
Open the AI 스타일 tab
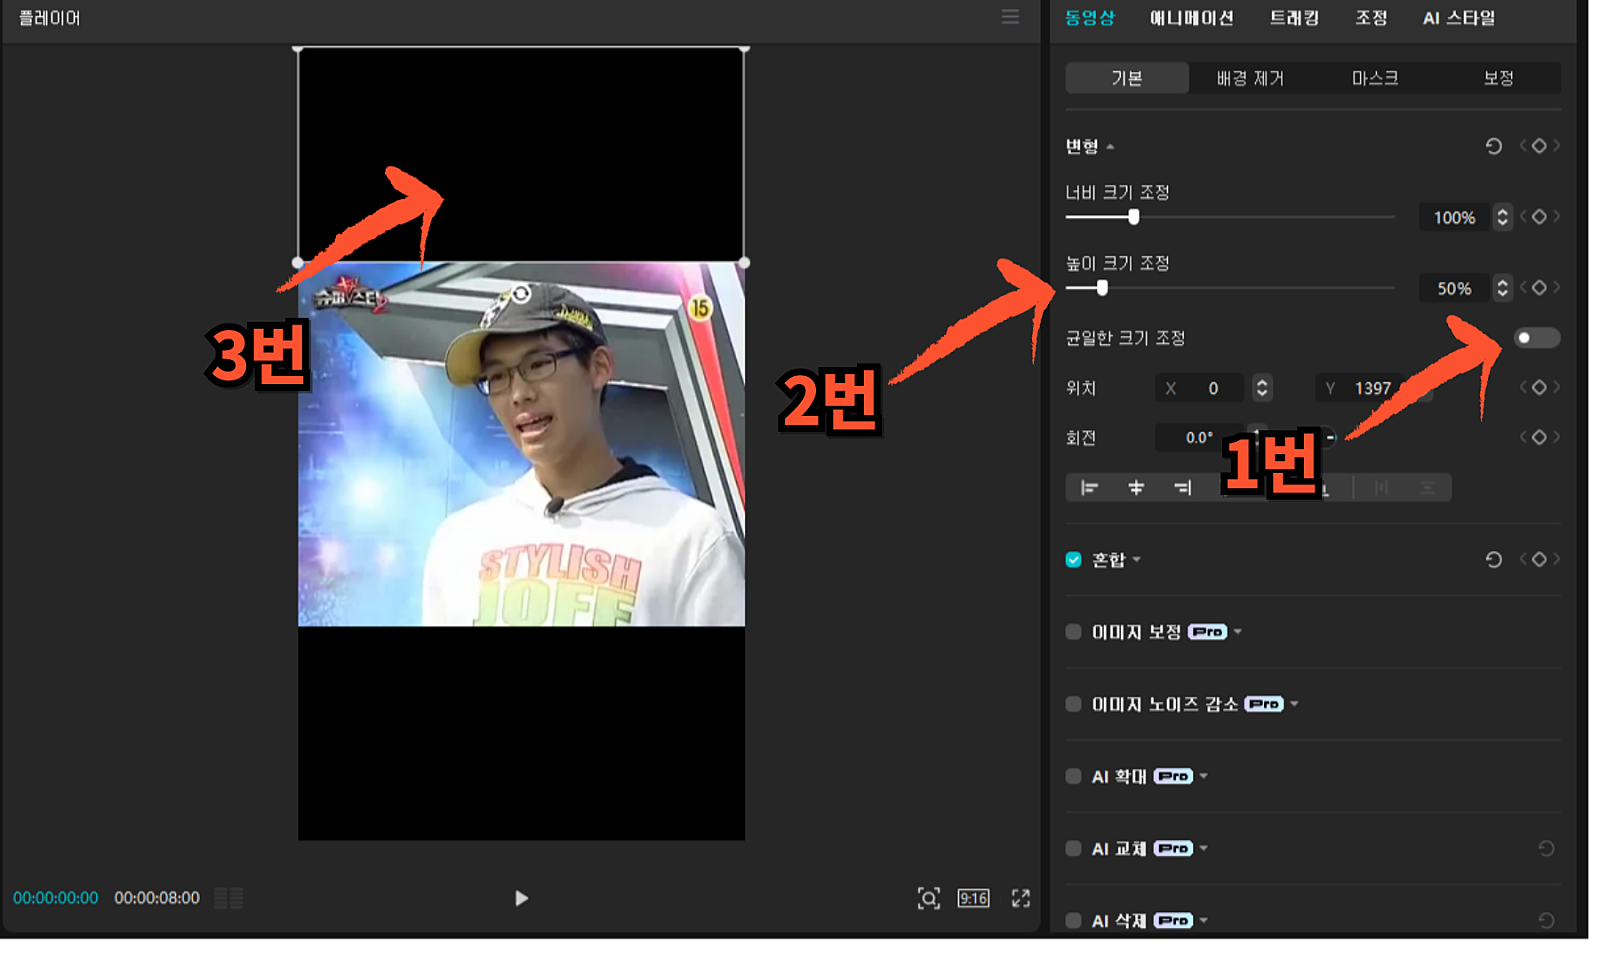pyautogui.click(x=1459, y=18)
